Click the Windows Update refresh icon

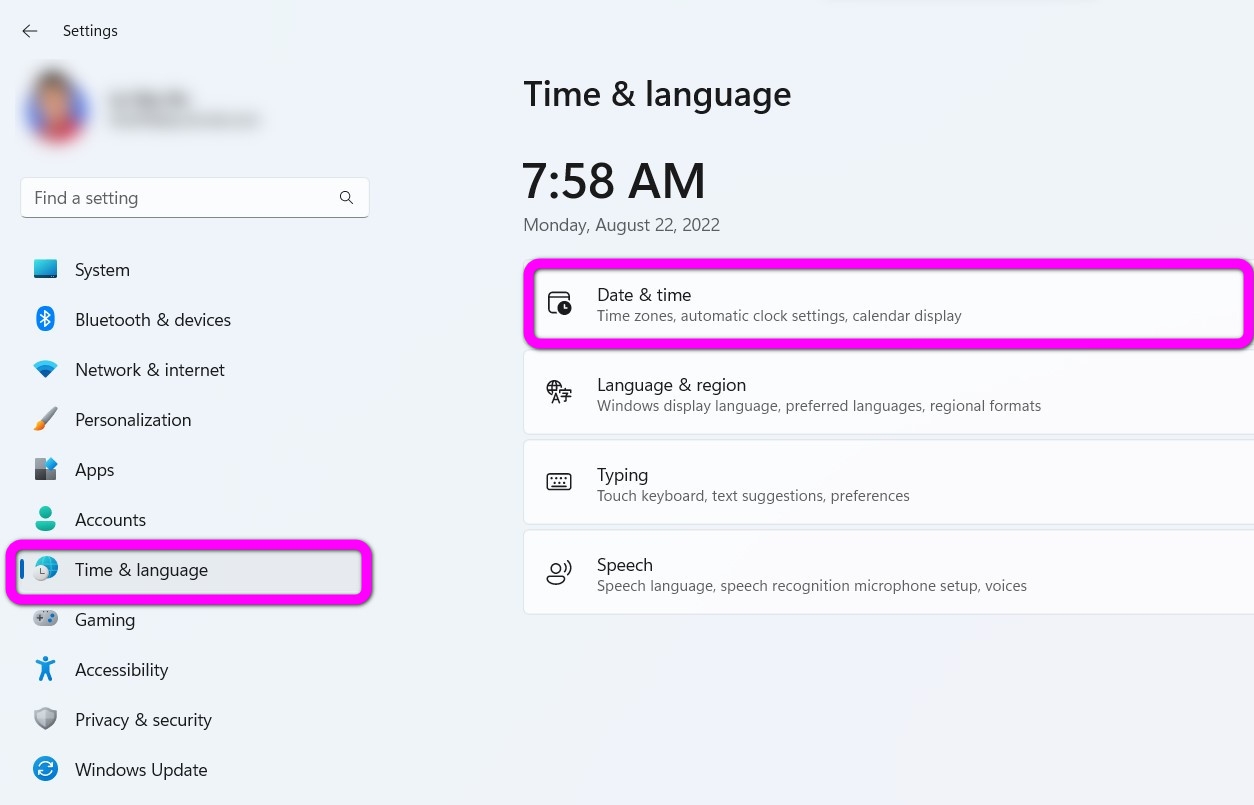click(x=45, y=769)
